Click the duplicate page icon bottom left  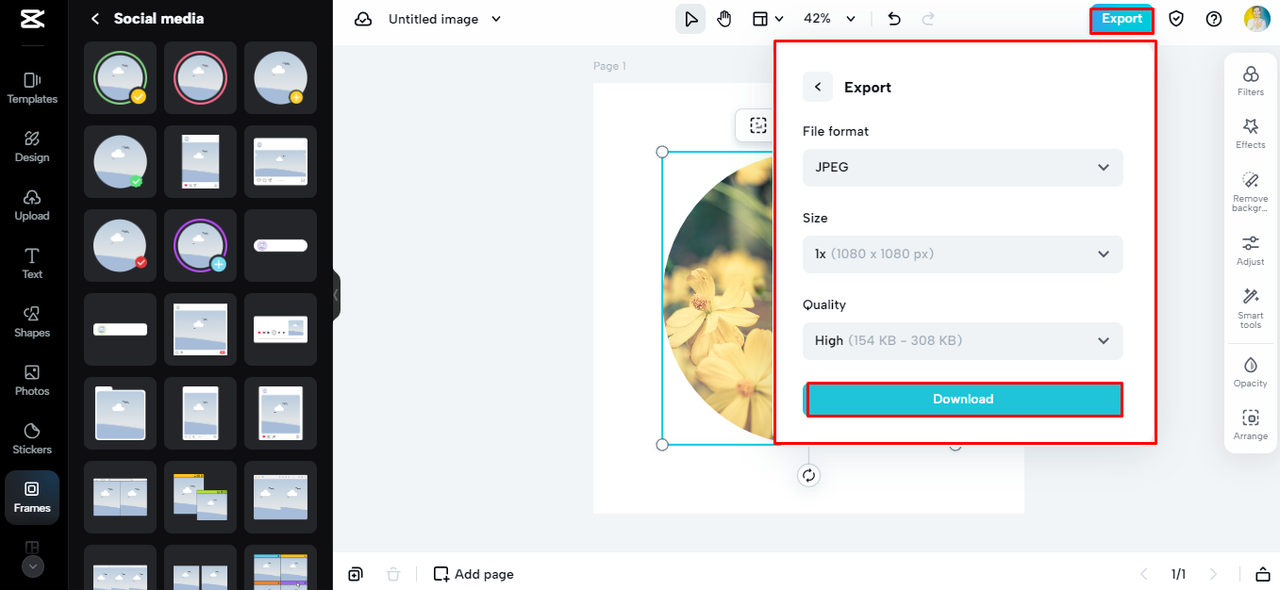(x=355, y=574)
